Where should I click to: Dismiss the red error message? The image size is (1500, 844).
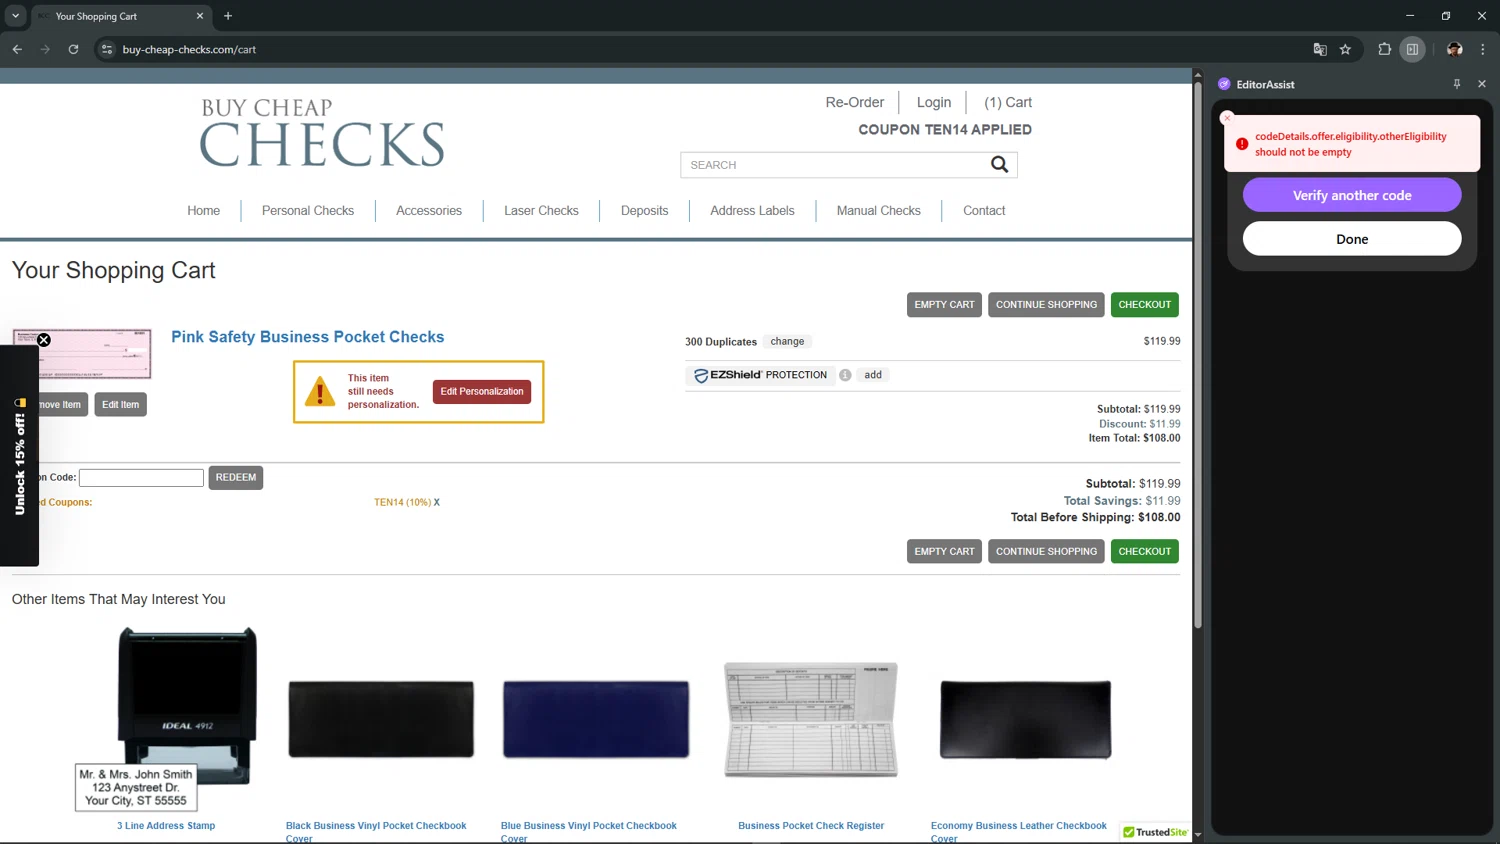pyautogui.click(x=1228, y=118)
